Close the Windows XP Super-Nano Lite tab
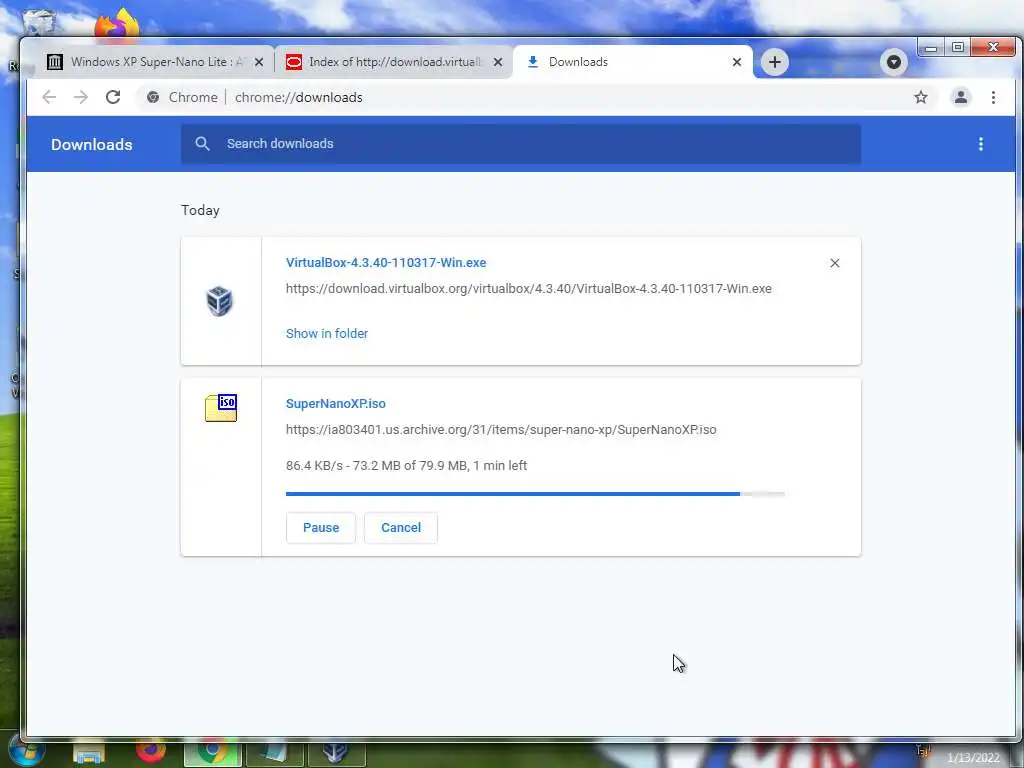 click(x=259, y=62)
